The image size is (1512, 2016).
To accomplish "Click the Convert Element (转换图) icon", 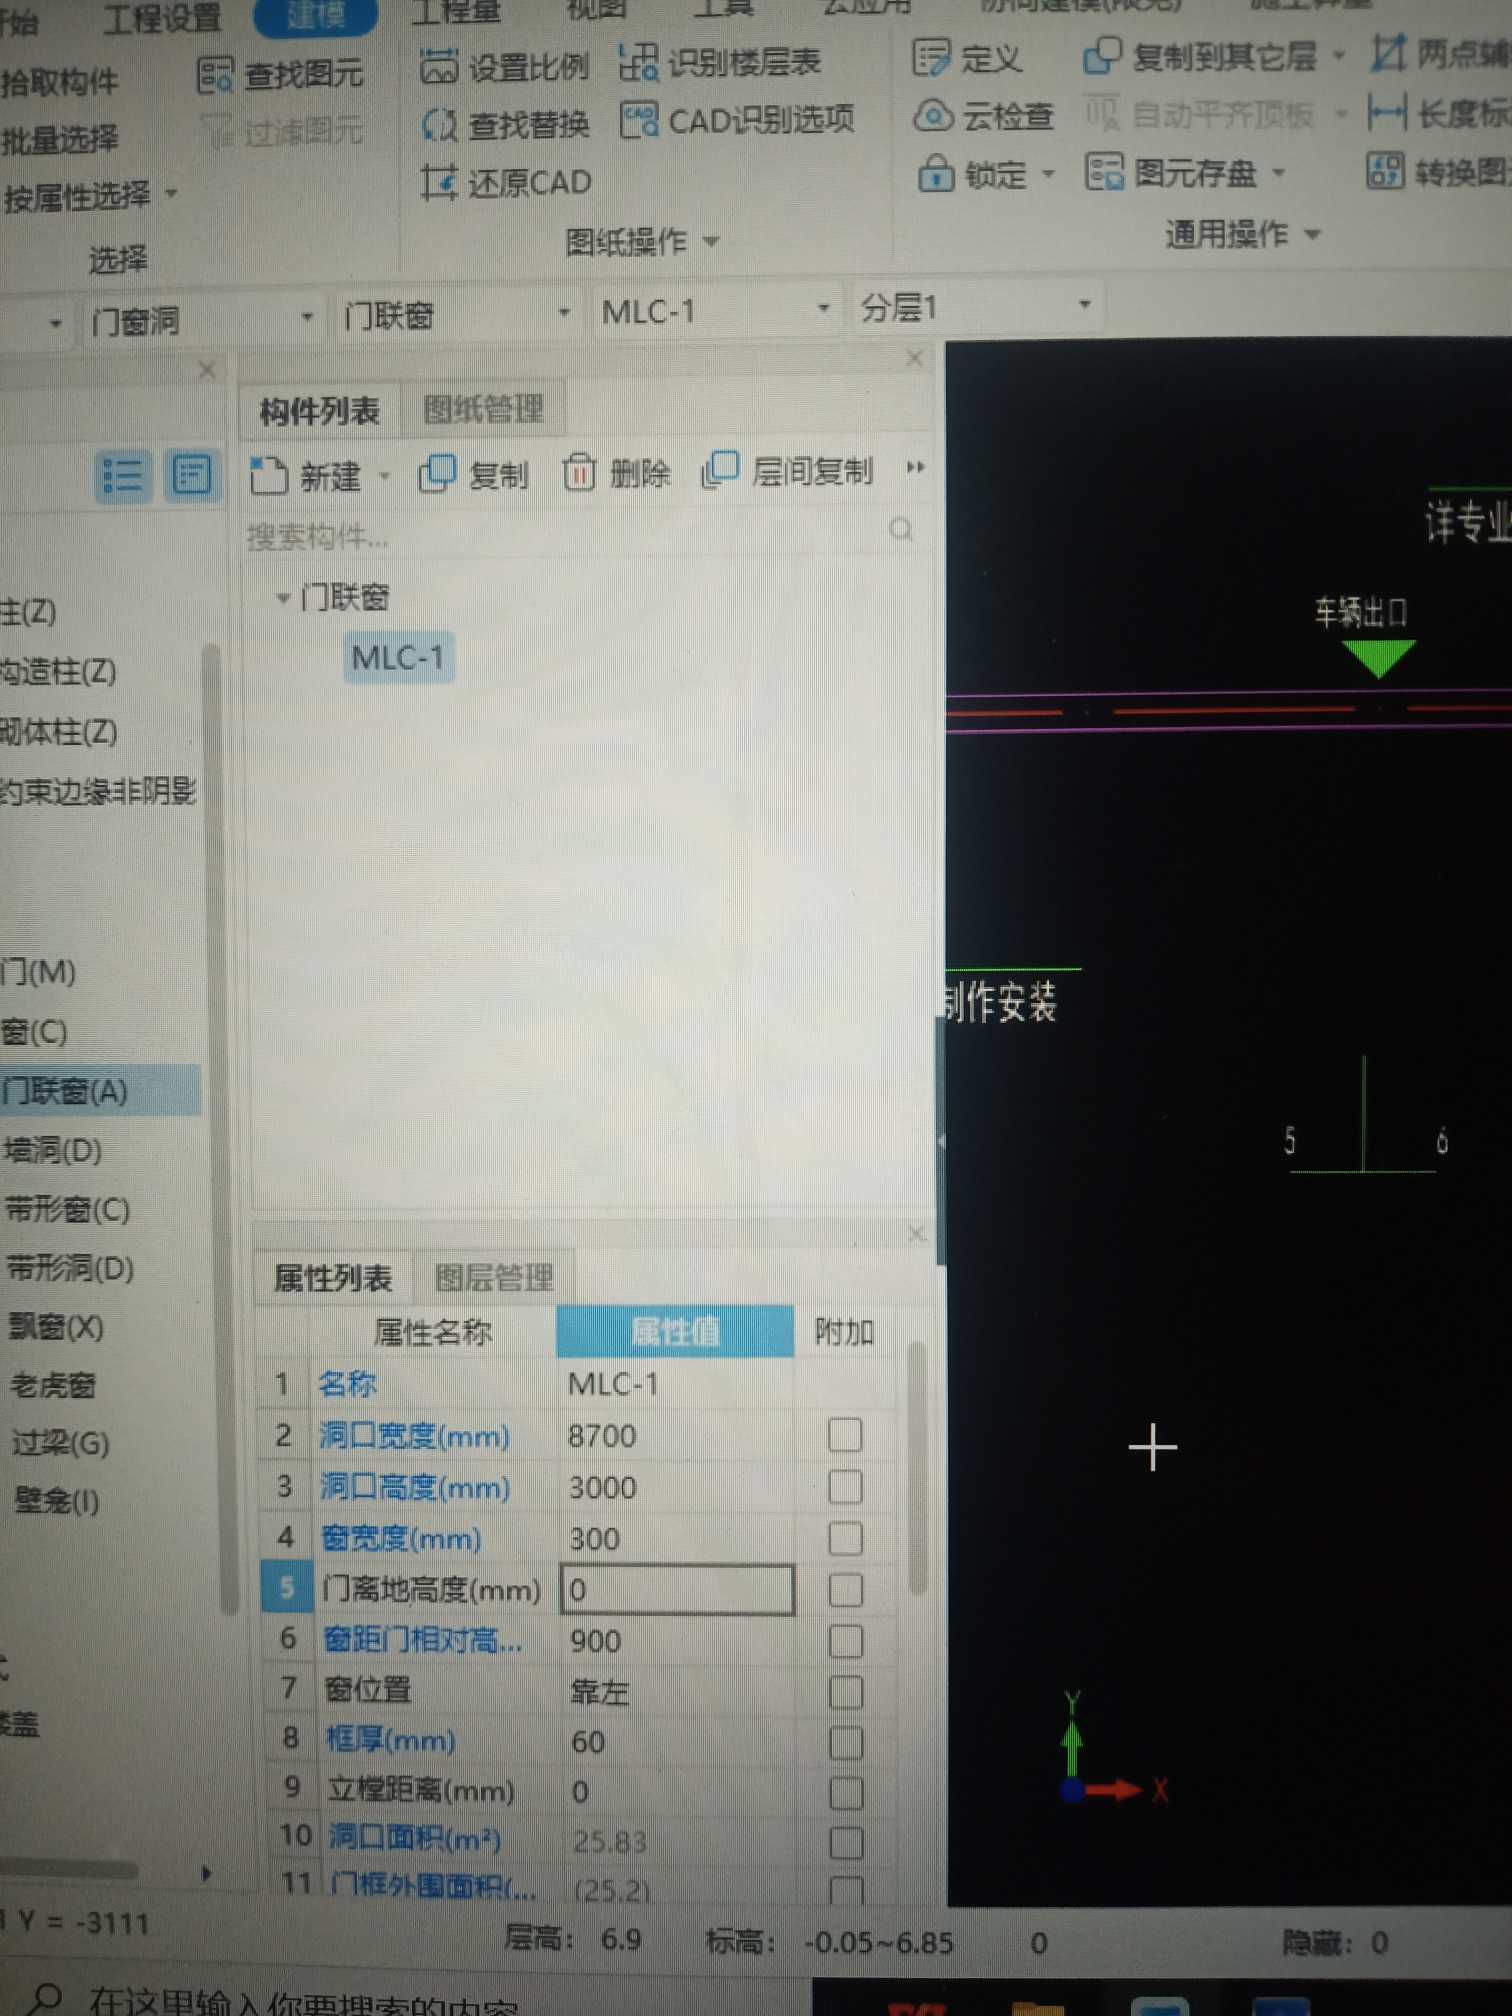I will [x=1385, y=170].
